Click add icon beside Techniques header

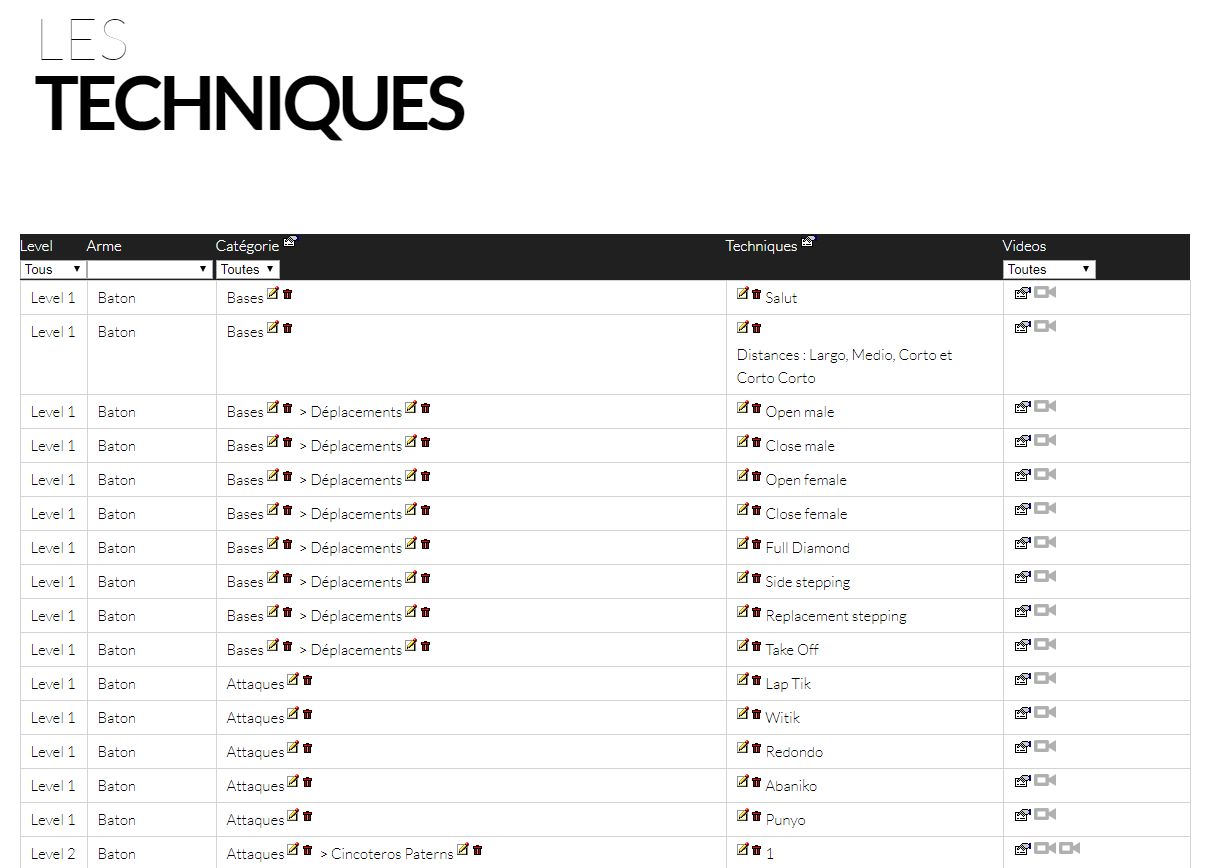click(x=808, y=242)
